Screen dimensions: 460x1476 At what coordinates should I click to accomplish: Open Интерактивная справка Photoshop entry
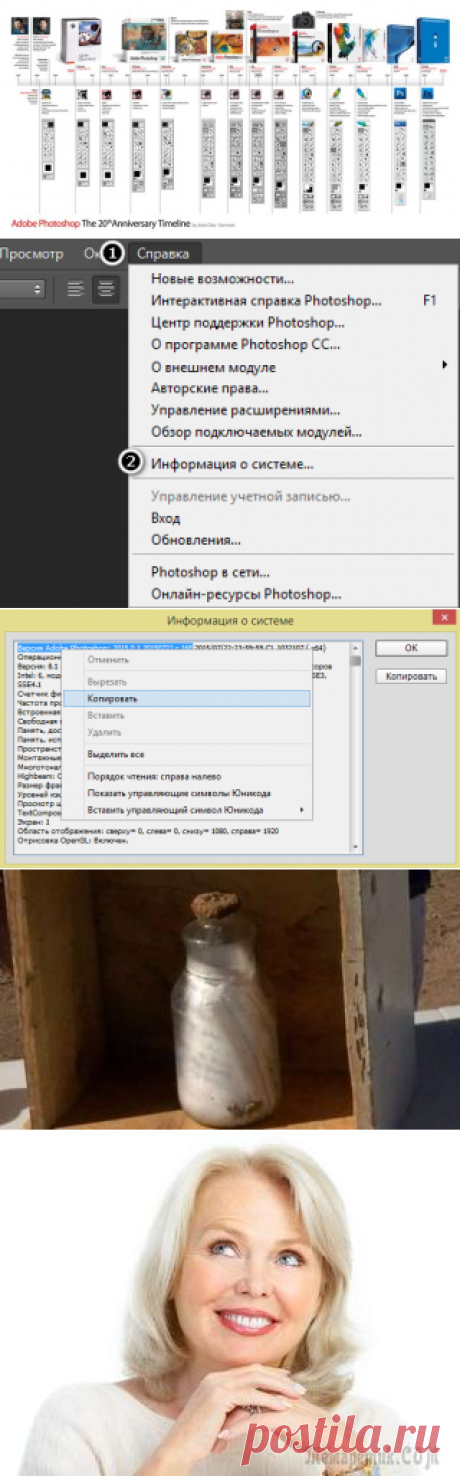(x=266, y=301)
